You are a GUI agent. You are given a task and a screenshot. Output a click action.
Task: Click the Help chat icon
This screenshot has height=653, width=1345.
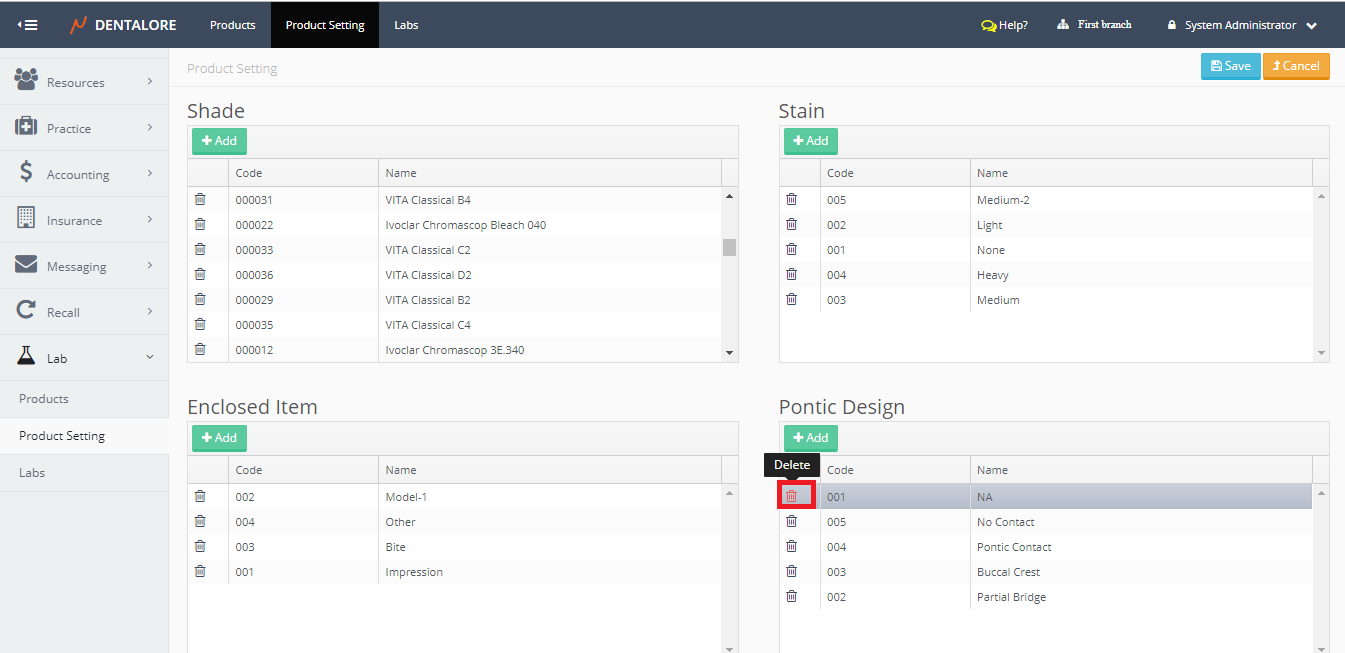(988, 26)
